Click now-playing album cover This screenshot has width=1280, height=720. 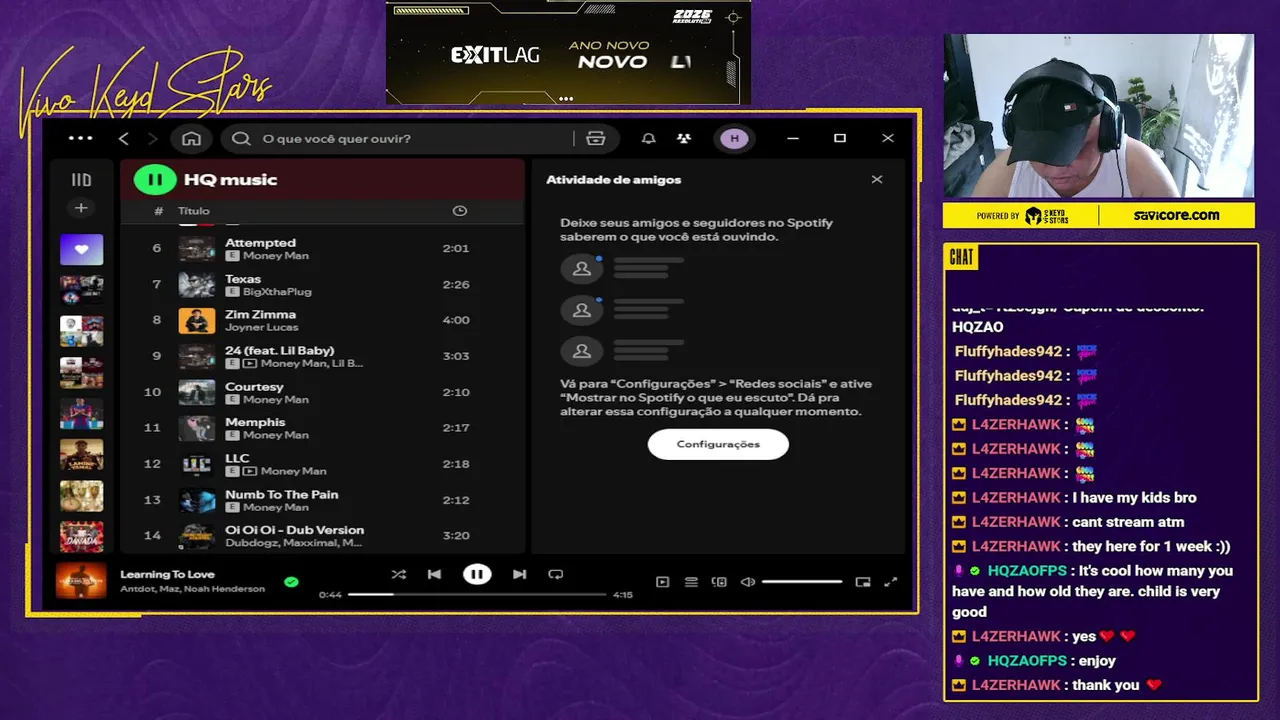pos(81,581)
